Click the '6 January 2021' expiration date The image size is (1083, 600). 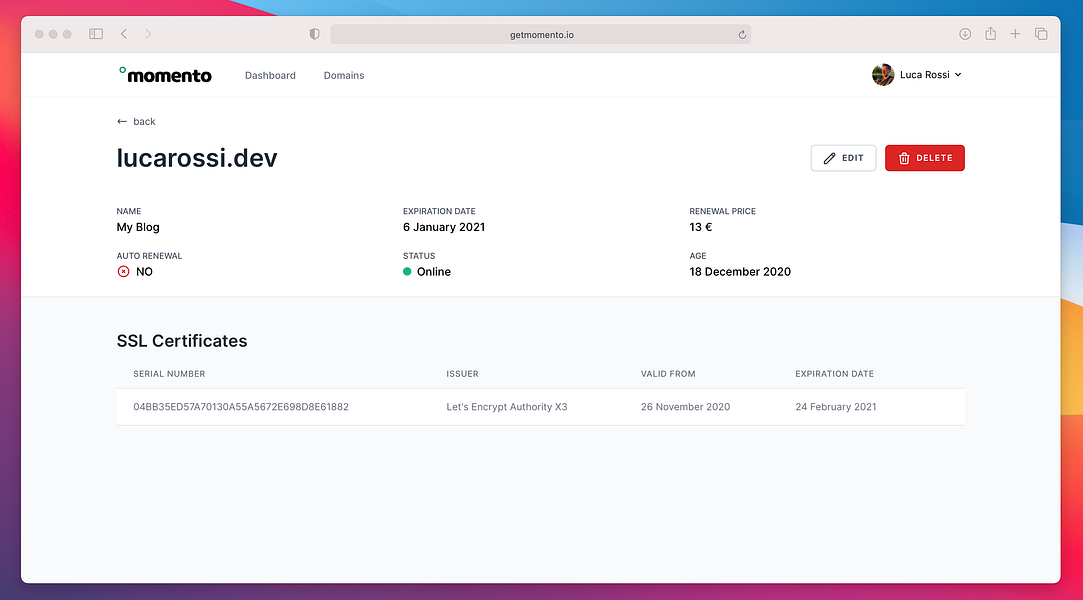point(444,227)
